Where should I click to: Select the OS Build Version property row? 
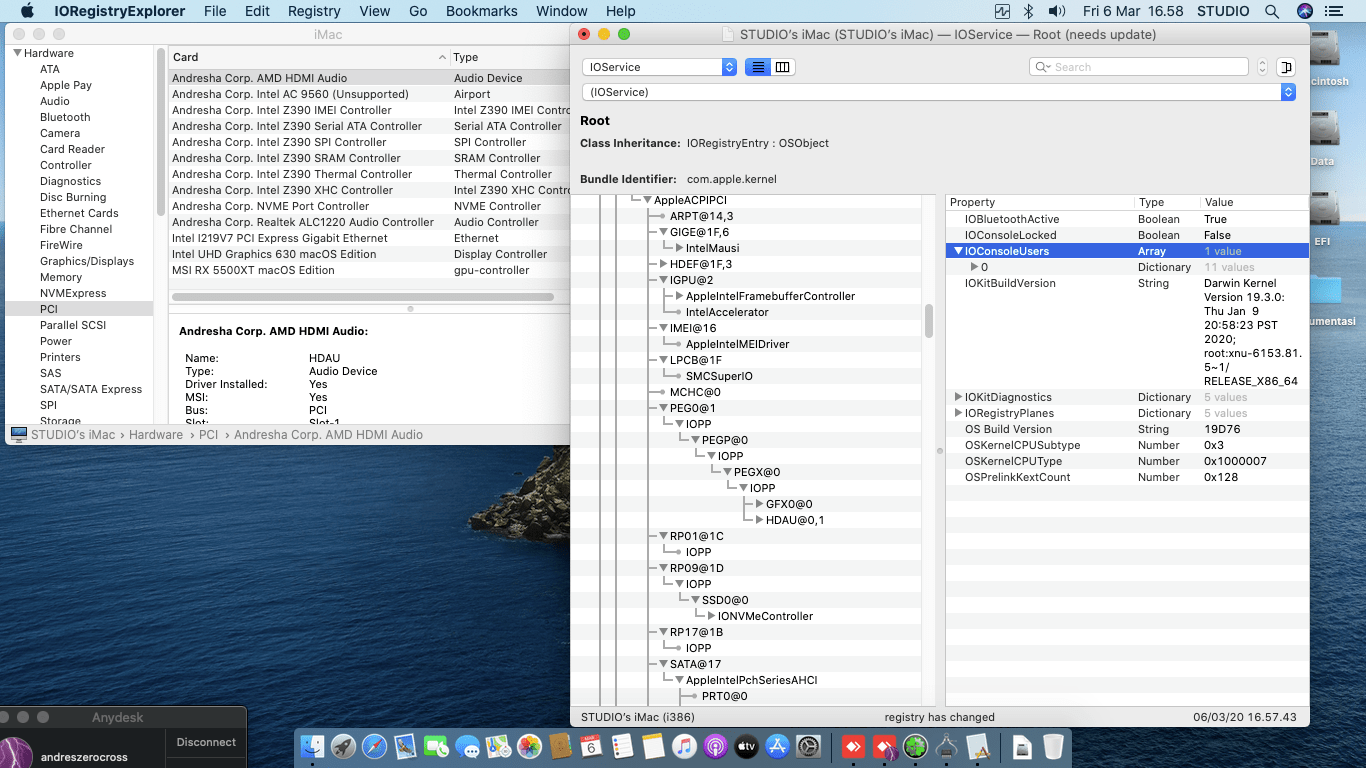1127,429
